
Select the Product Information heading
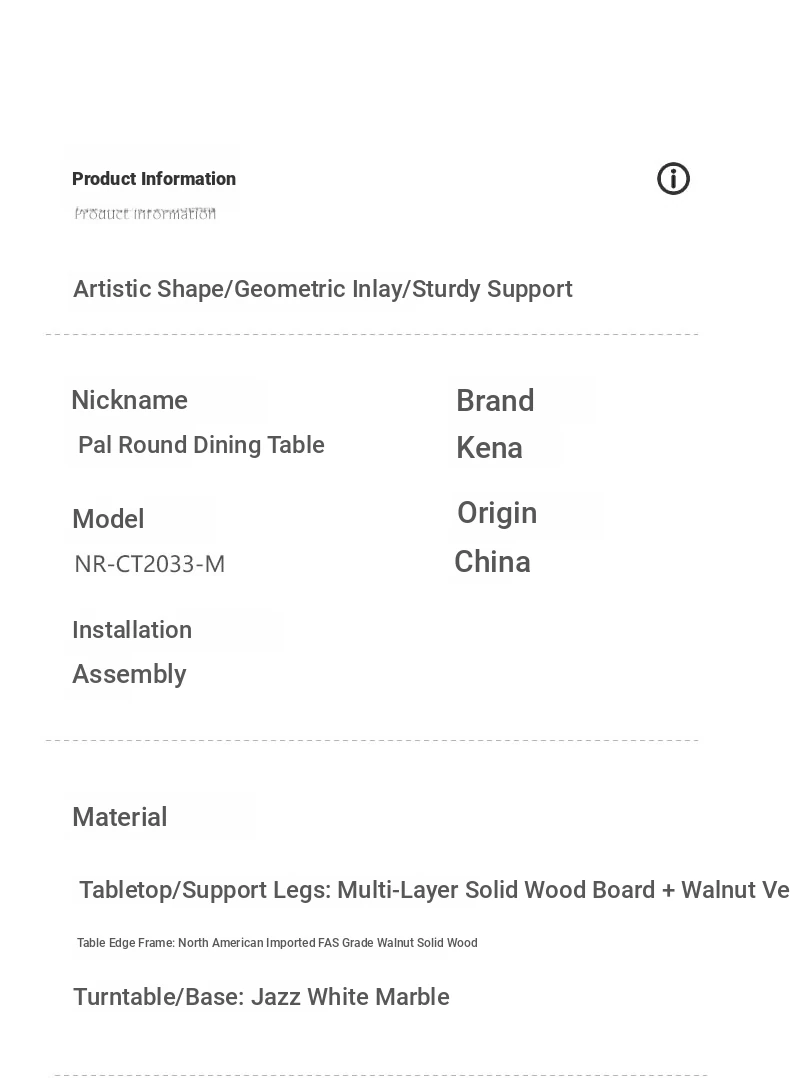pyautogui.click(x=154, y=179)
